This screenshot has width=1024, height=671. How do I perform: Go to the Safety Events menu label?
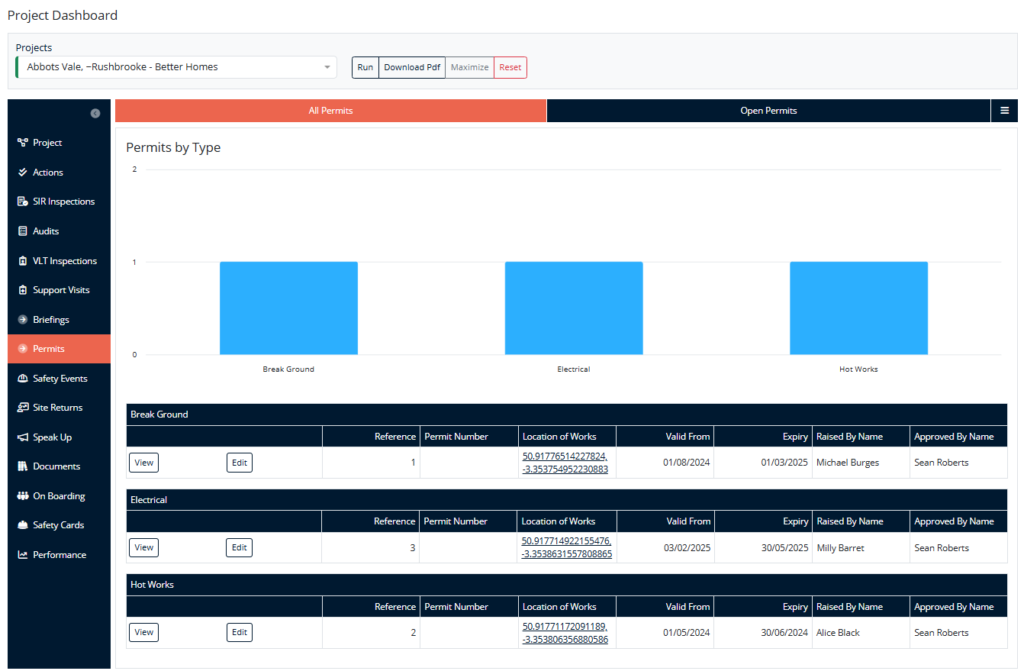(x=60, y=378)
